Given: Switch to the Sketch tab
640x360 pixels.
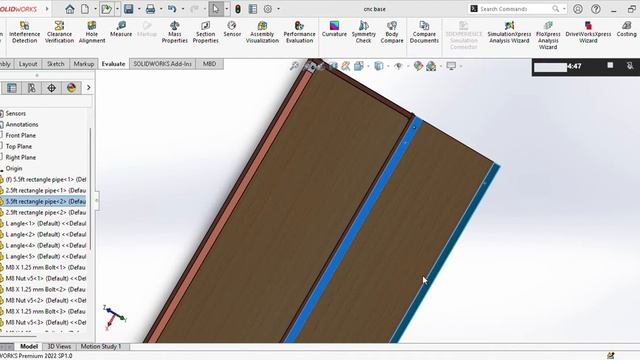Looking at the screenshot, I should click(56, 64).
